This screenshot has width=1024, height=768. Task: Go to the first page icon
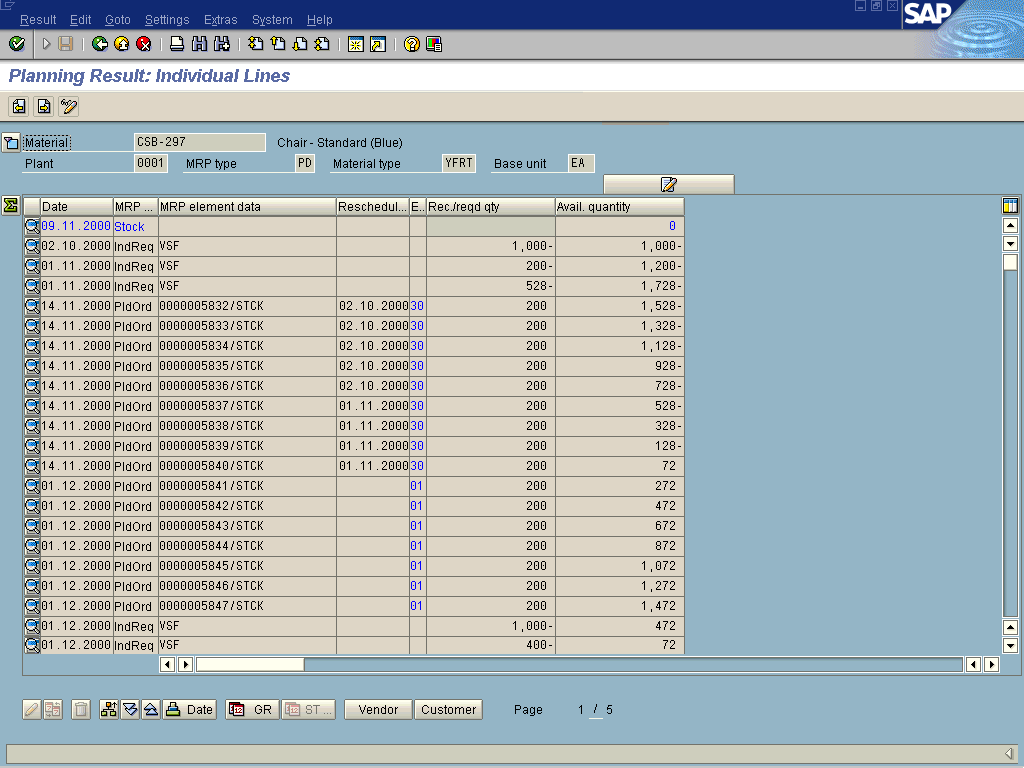[256, 44]
